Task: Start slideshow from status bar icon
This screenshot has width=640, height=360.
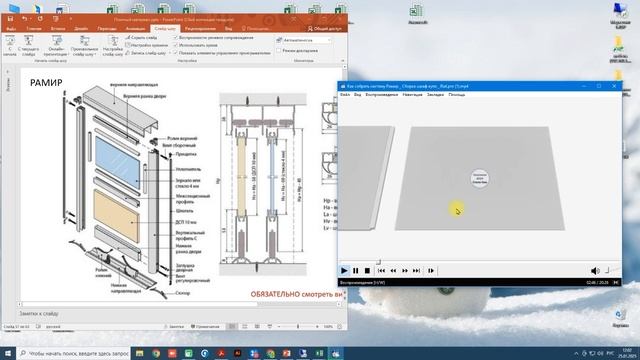Action: point(269,327)
